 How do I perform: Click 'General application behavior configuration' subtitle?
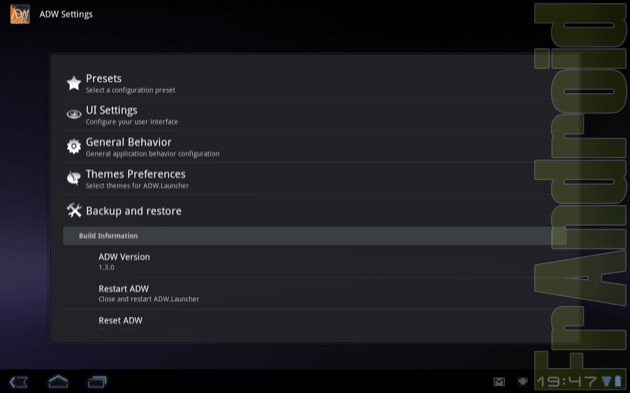click(x=153, y=154)
